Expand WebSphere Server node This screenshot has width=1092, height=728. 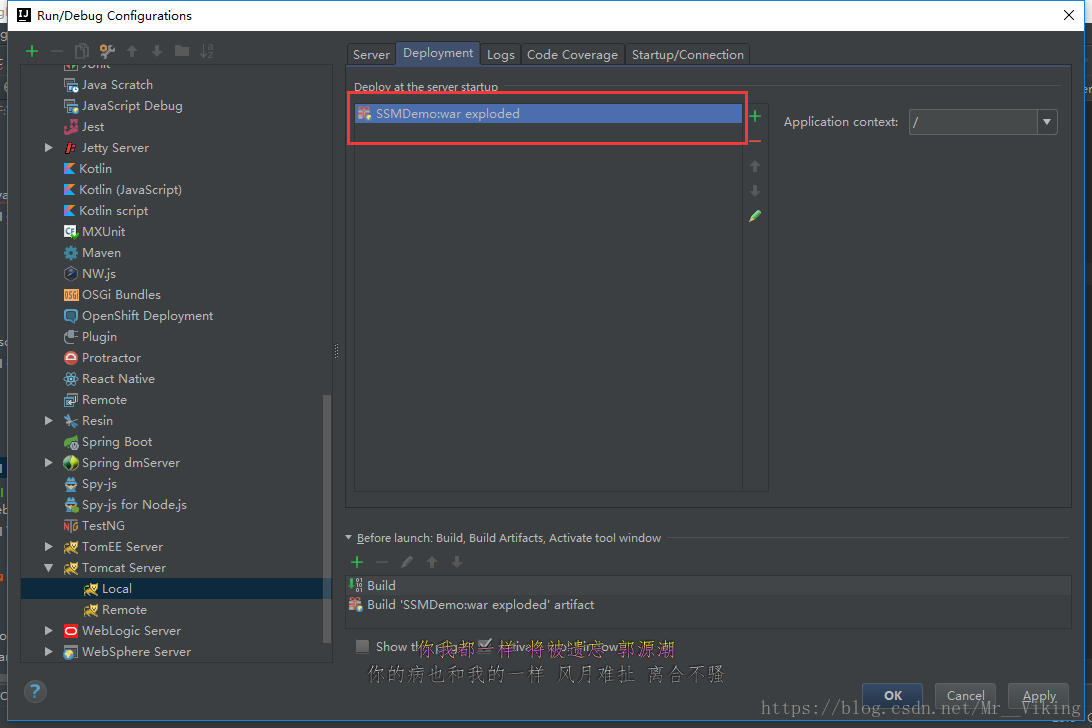point(48,651)
